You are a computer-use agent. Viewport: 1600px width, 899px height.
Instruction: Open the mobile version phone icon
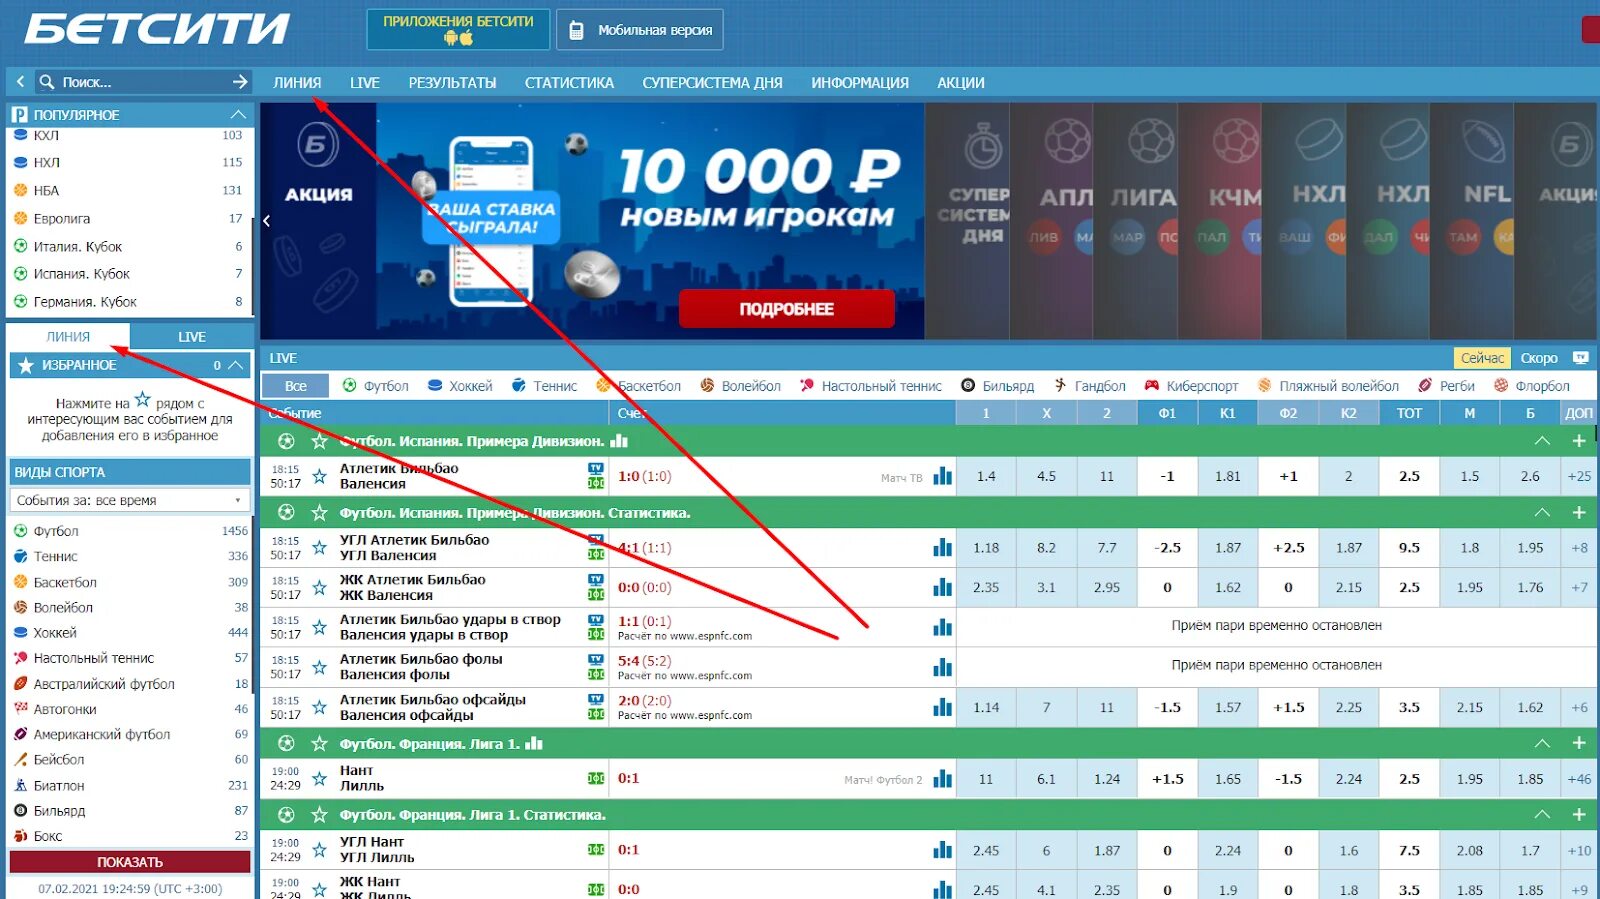576,30
